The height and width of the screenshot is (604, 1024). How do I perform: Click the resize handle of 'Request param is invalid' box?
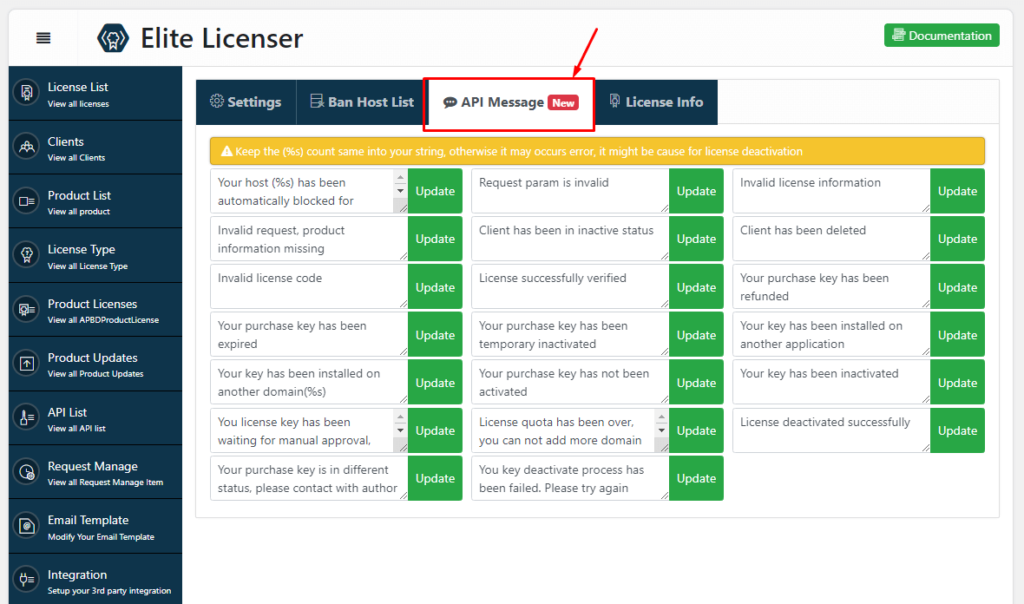tap(664, 208)
